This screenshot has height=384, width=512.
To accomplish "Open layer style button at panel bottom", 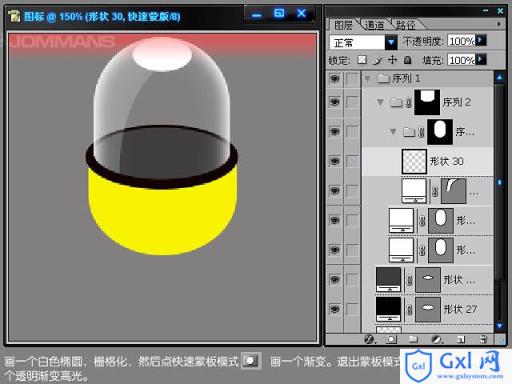I will 369,339.
